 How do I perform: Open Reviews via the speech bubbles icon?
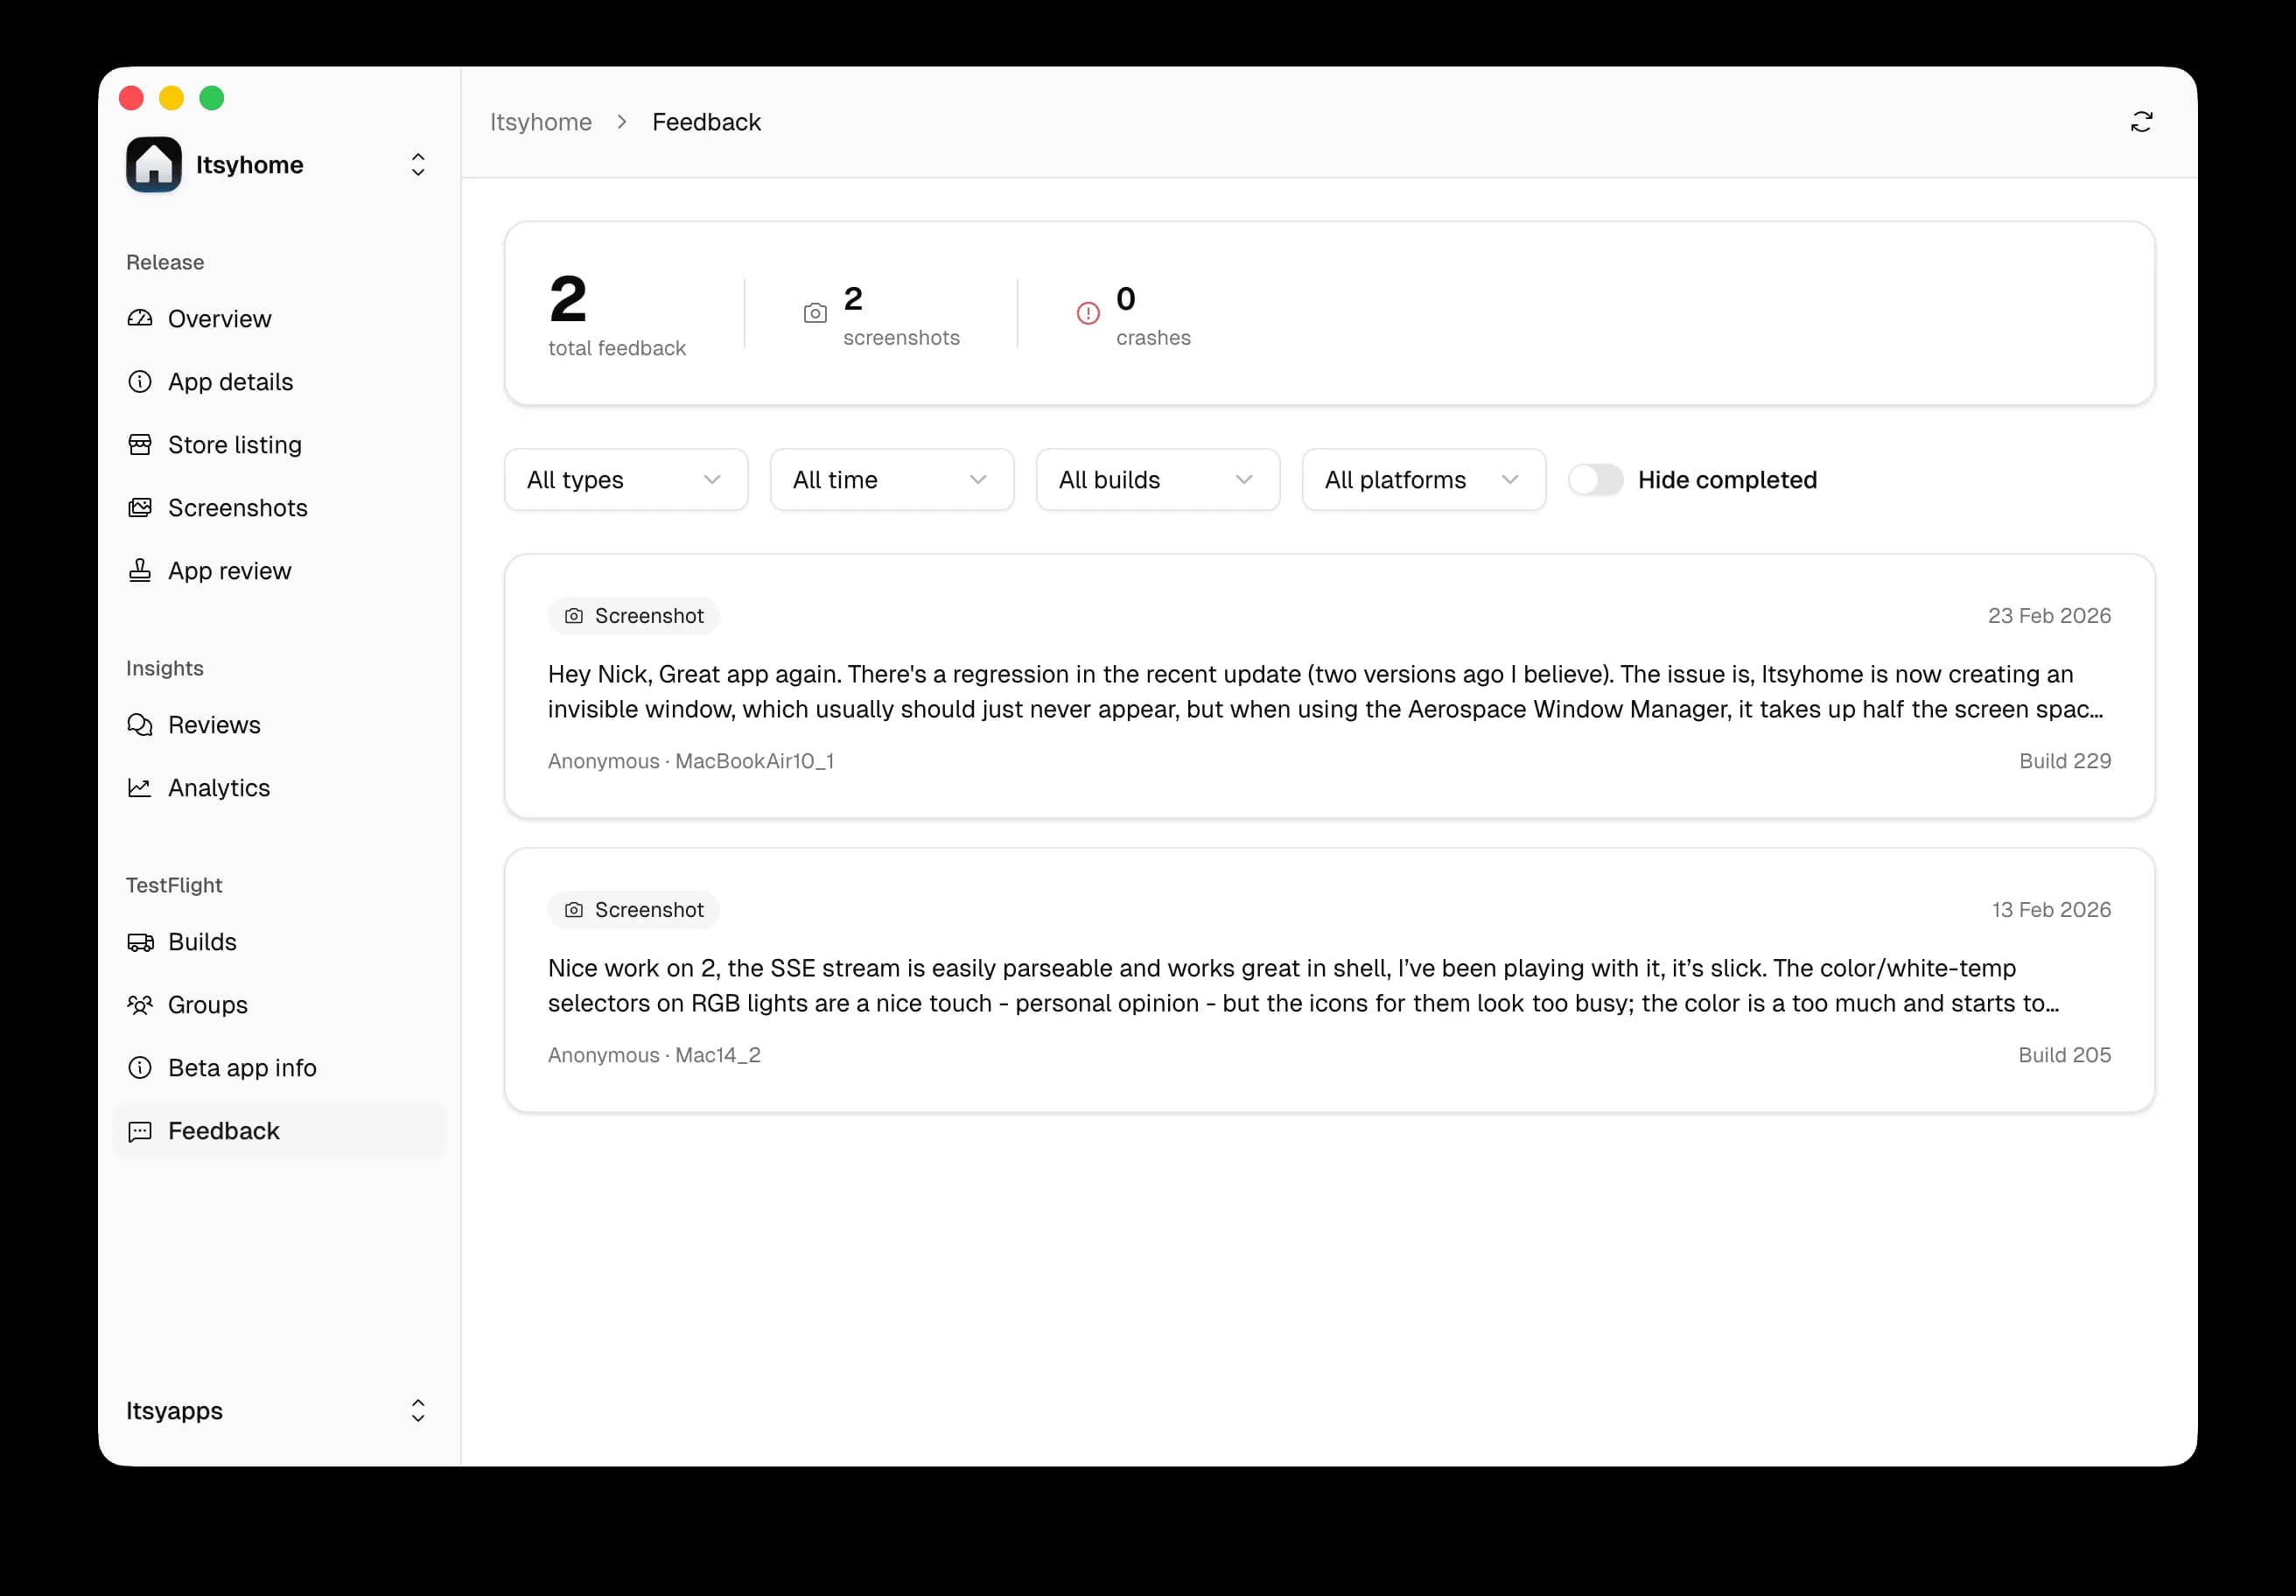[141, 725]
